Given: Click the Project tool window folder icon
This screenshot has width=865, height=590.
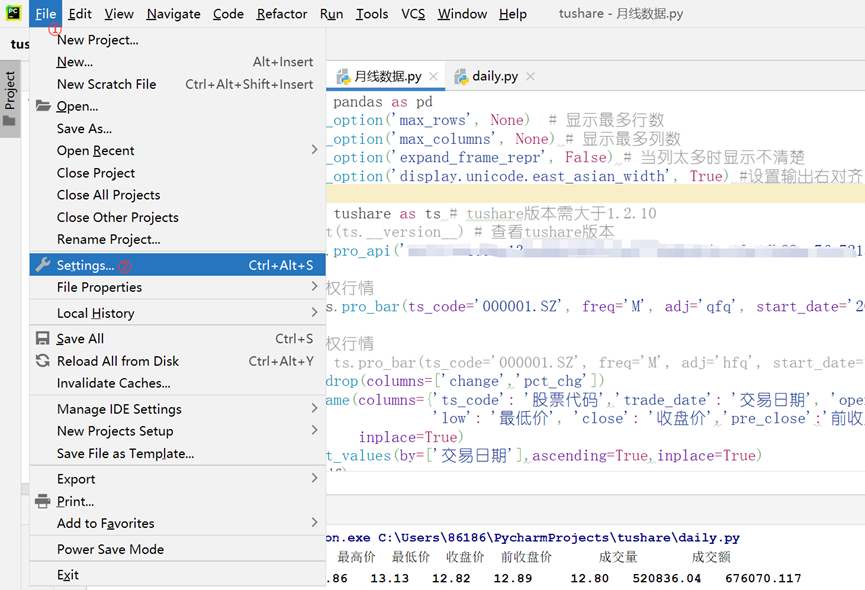Looking at the screenshot, I should tap(9, 120).
